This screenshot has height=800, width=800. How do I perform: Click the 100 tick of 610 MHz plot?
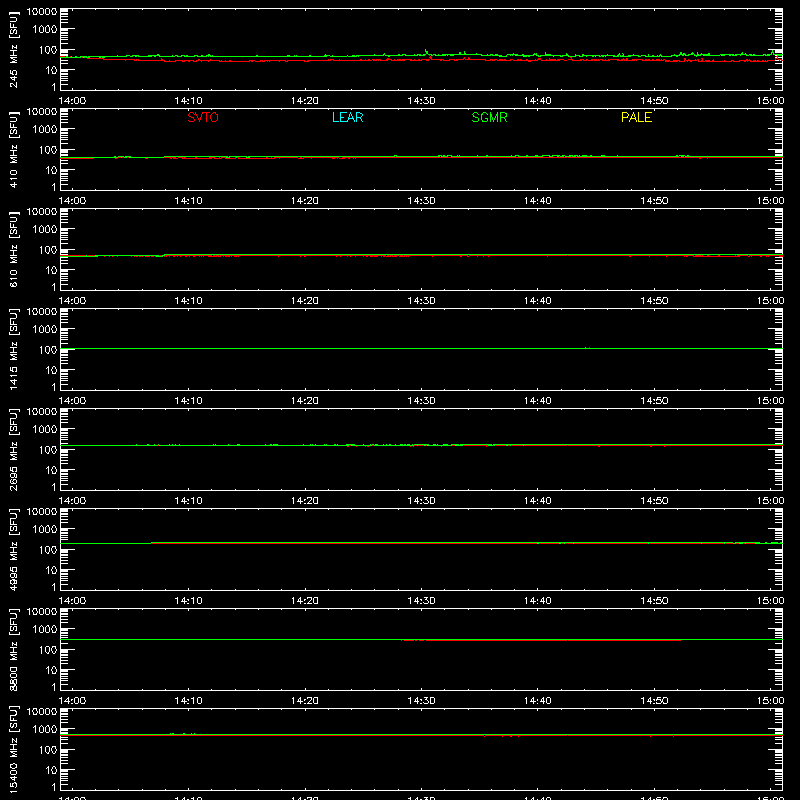48,250
